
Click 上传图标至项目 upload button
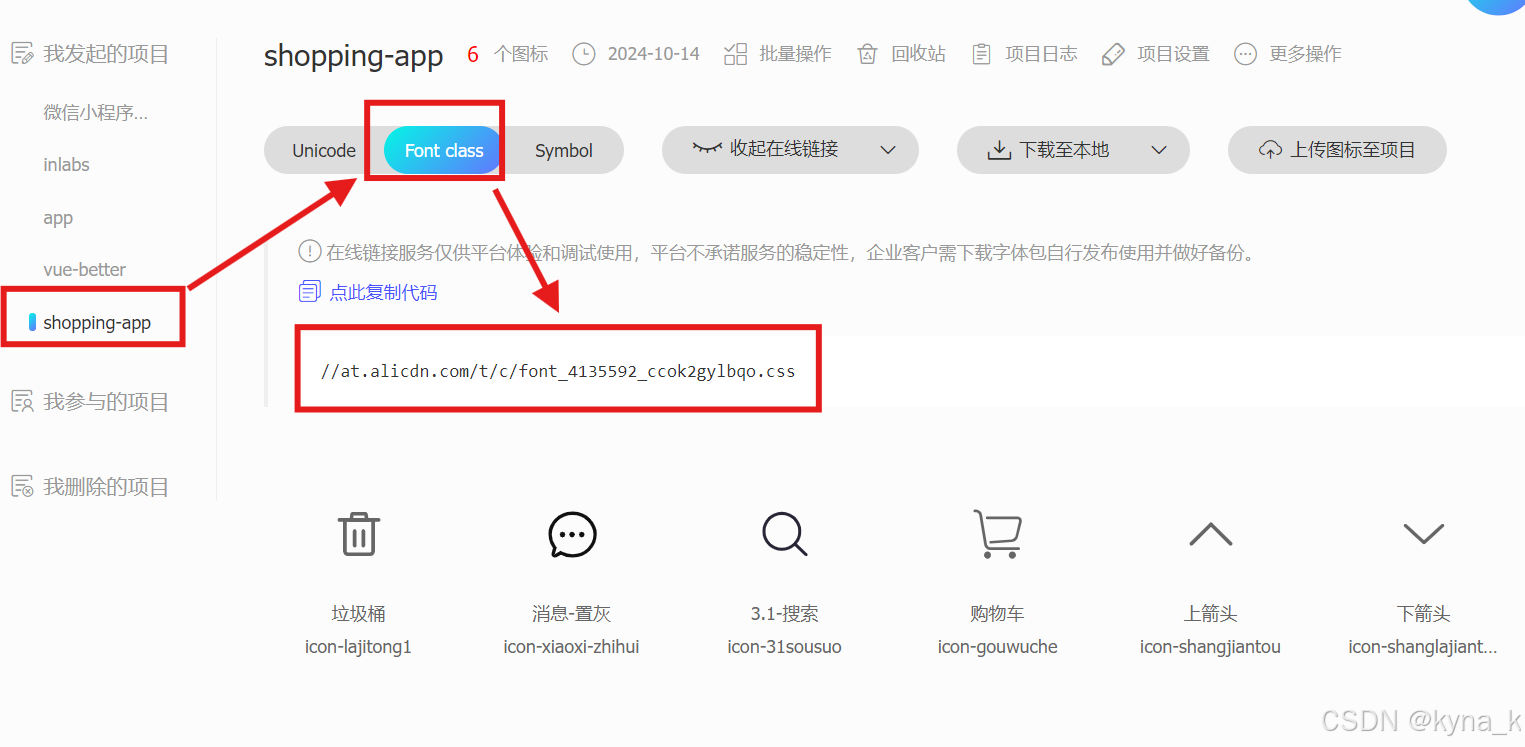point(1337,150)
